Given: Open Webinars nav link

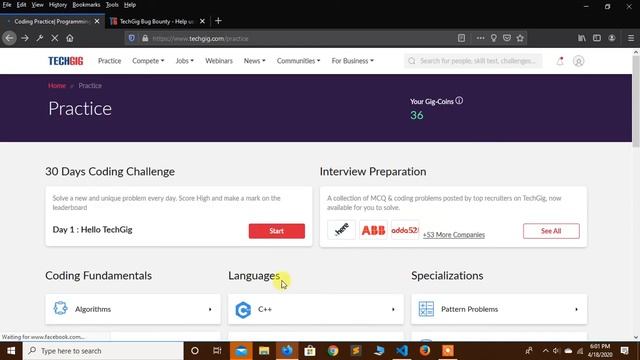Looking at the screenshot, I should [x=219, y=61].
